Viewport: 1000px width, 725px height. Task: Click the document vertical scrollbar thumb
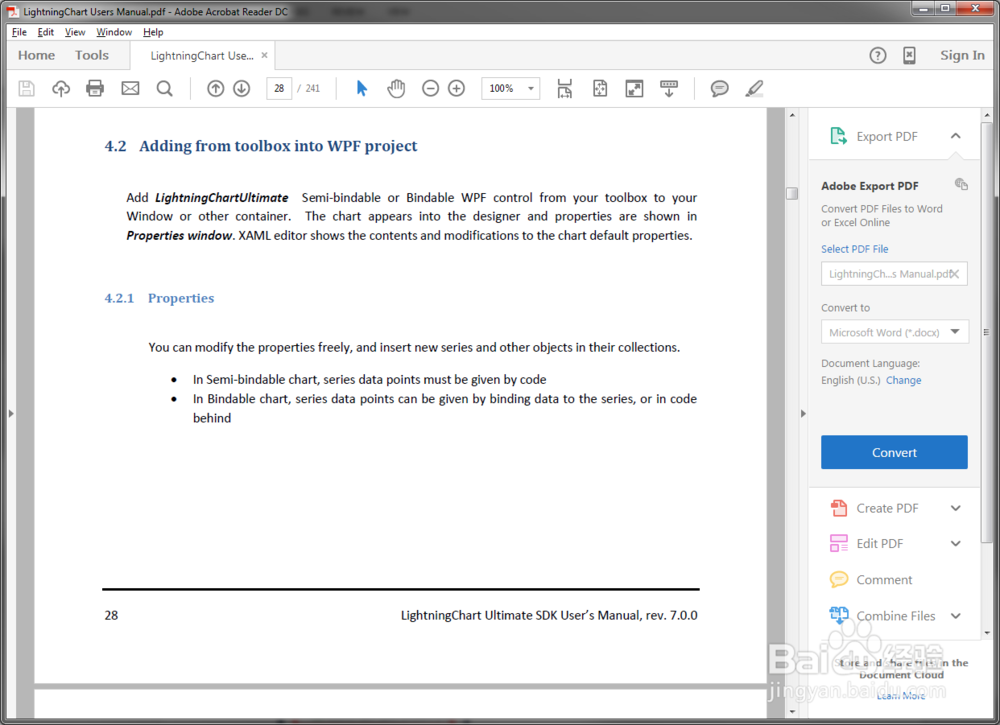point(792,193)
